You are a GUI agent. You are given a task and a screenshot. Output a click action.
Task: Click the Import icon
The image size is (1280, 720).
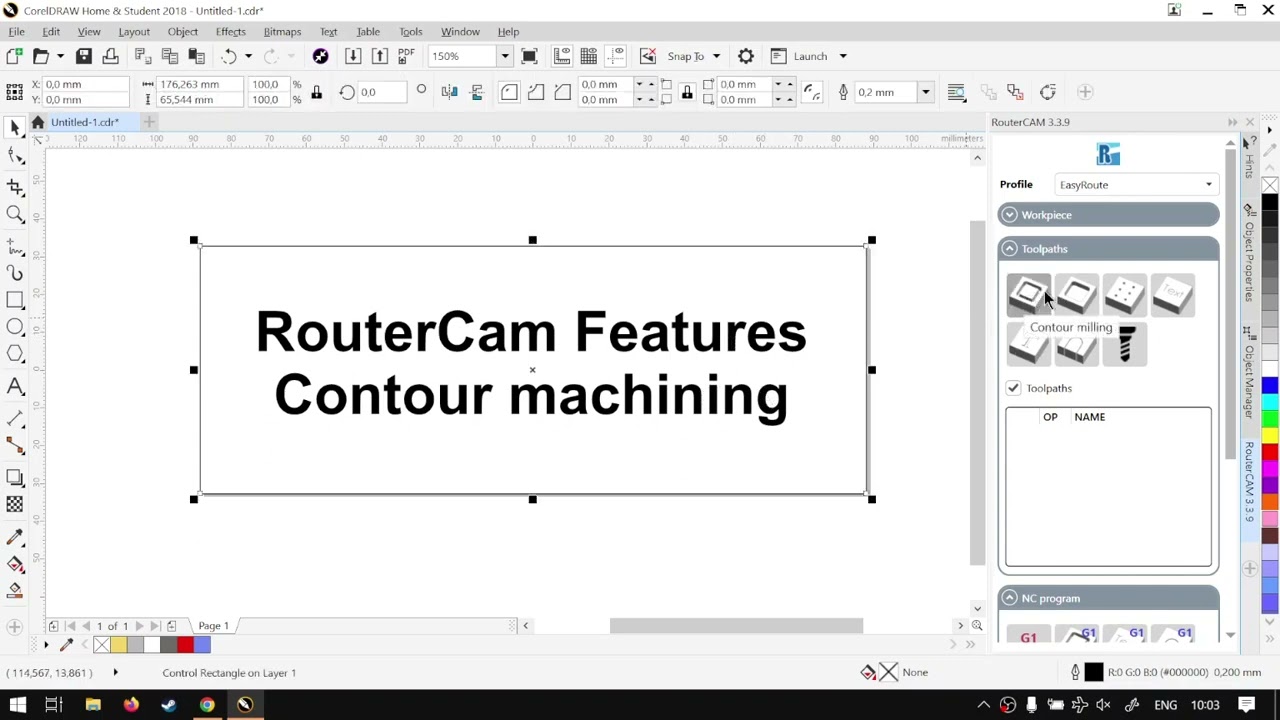coord(353,56)
